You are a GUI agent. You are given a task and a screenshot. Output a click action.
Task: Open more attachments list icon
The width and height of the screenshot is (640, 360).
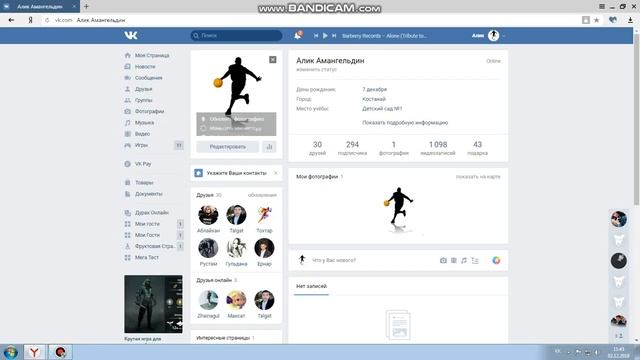475,260
